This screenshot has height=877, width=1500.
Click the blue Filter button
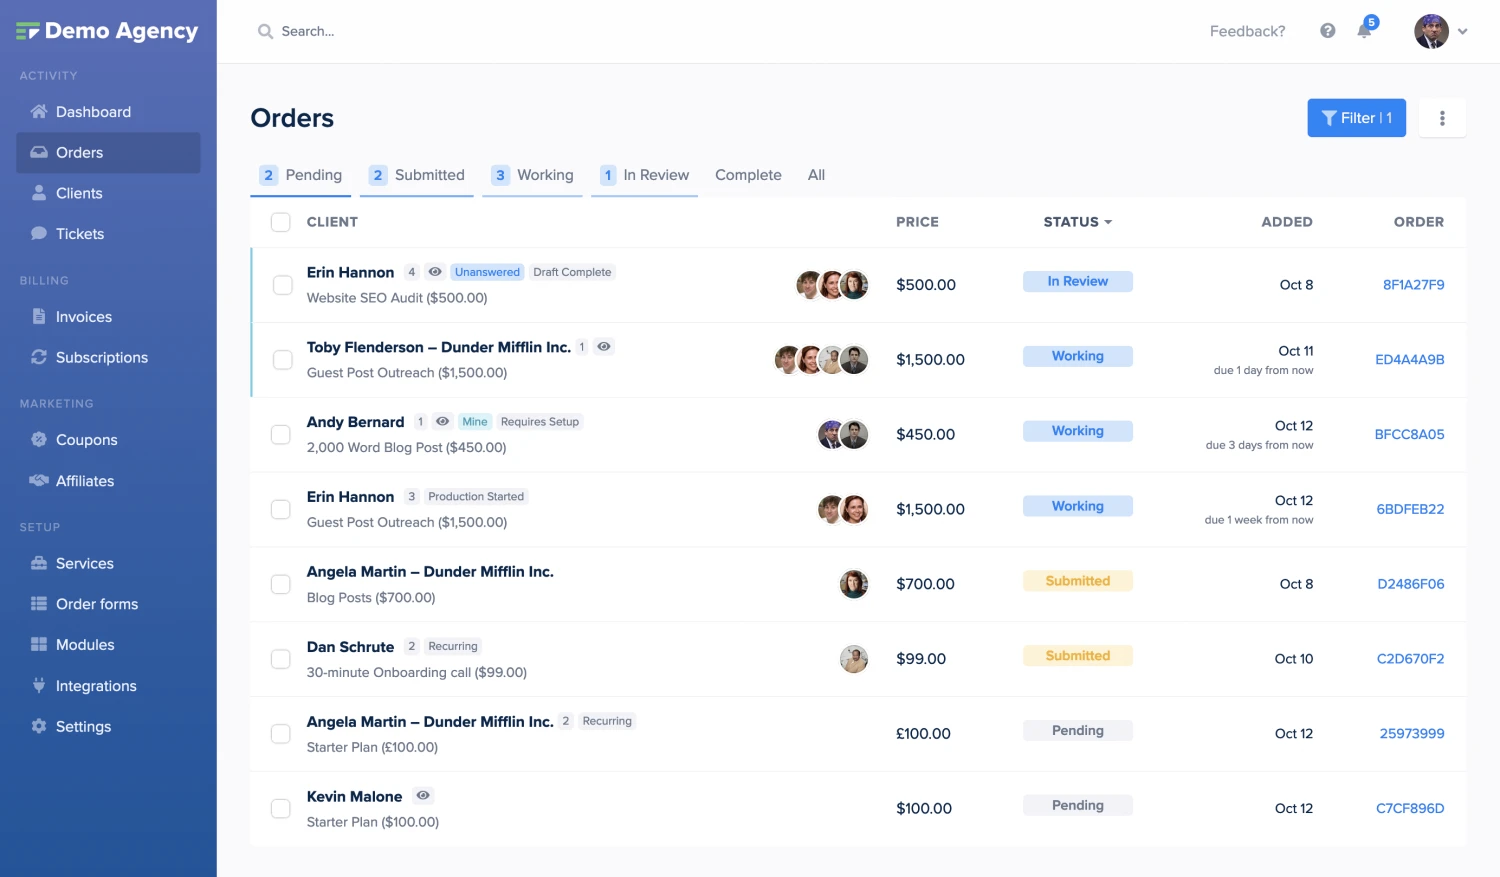click(1356, 118)
